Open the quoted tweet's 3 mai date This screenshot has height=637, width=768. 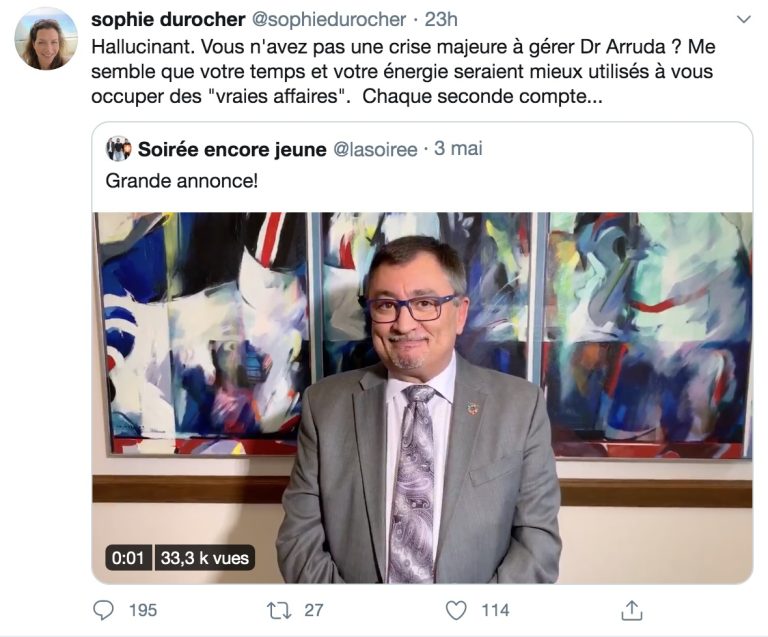(458, 148)
